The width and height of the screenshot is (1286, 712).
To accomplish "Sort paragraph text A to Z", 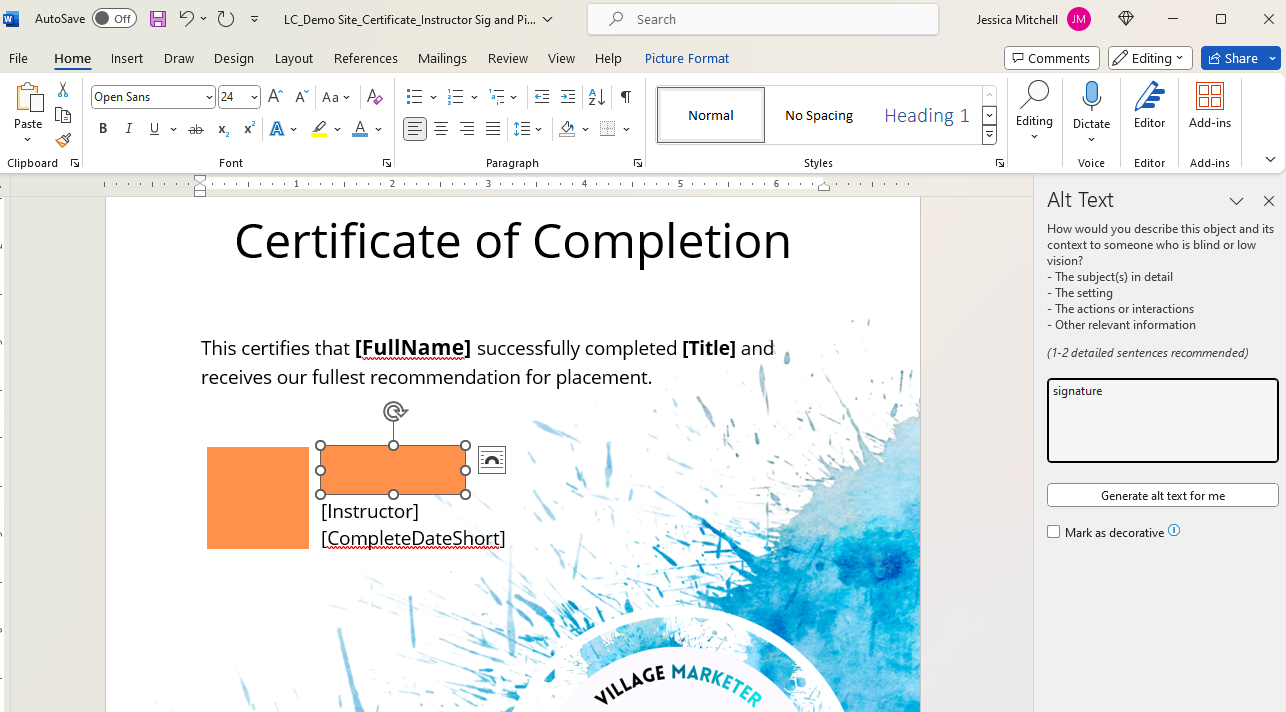I will point(596,97).
